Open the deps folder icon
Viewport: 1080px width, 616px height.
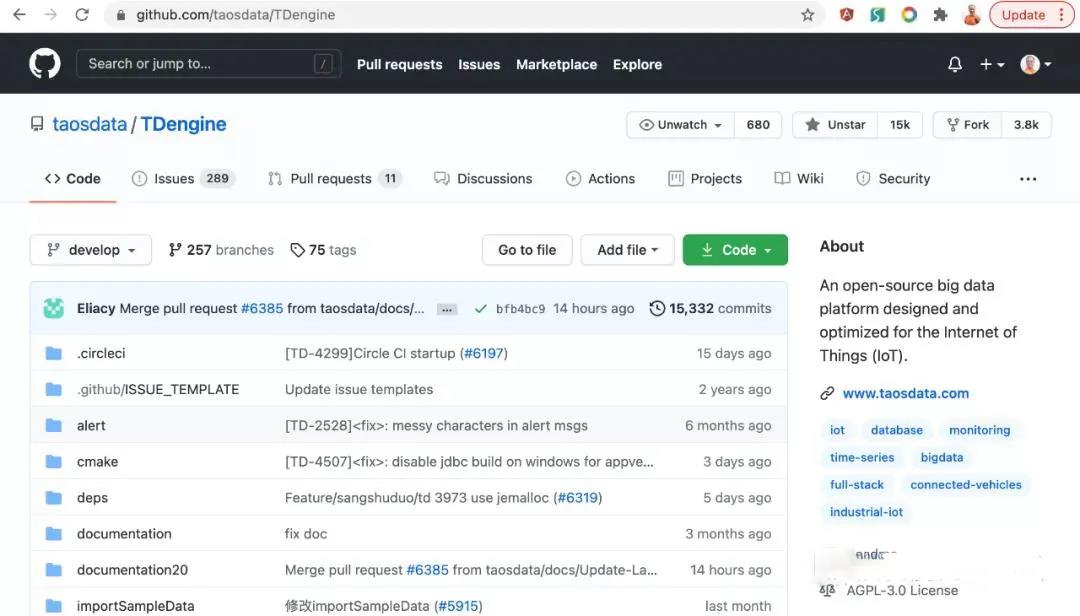pos(54,497)
